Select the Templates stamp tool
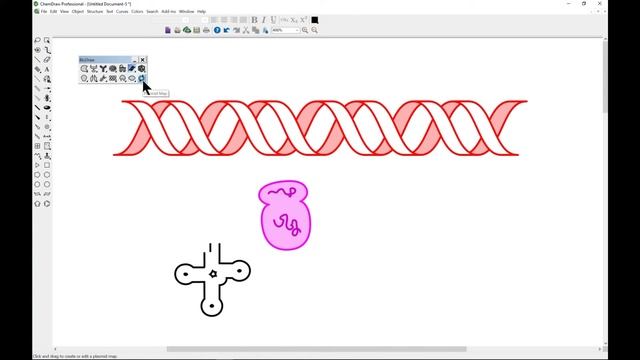This screenshot has width=640, height=360. [47, 156]
